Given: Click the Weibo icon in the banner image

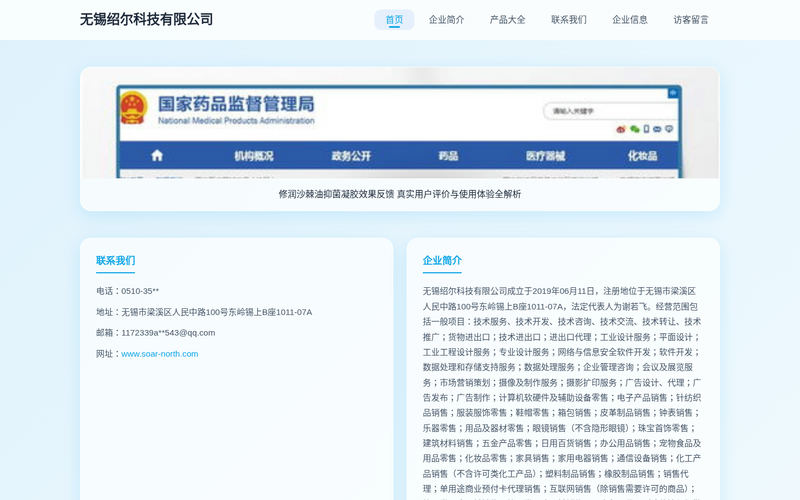Looking at the screenshot, I should [621, 129].
